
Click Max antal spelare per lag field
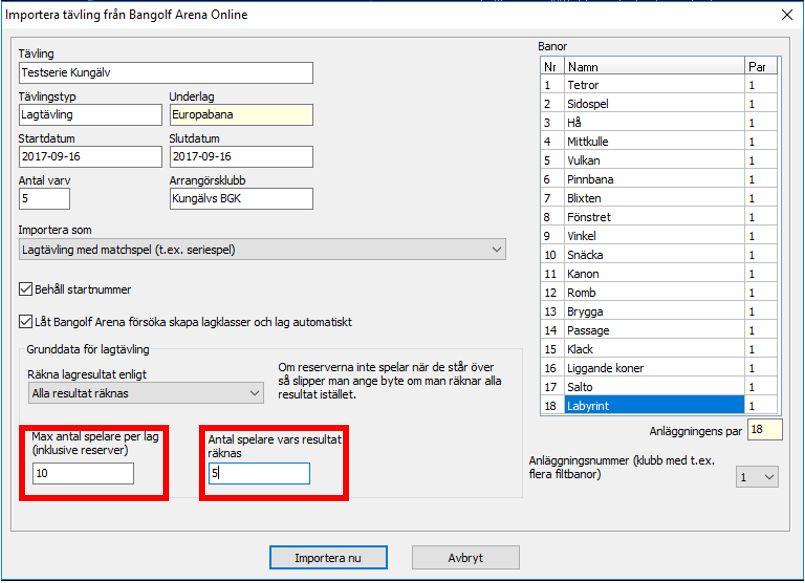(83, 473)
